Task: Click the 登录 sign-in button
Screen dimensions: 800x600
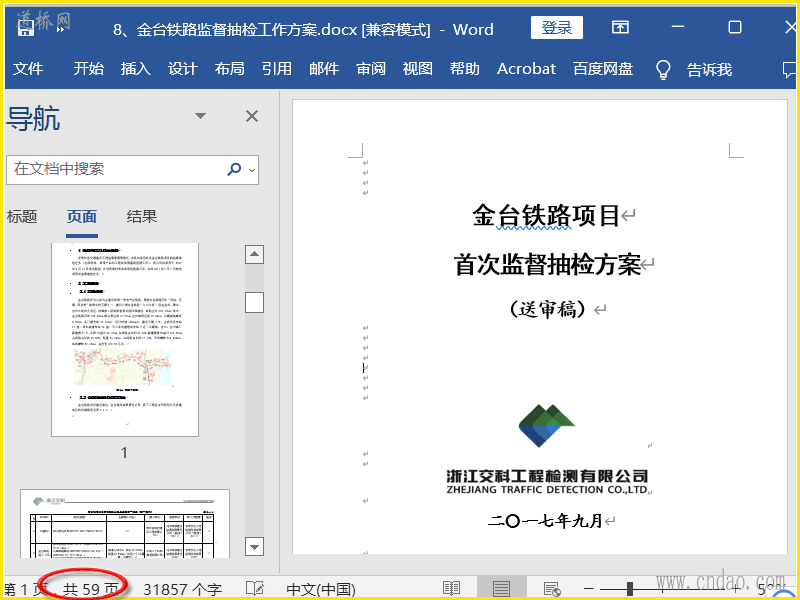Action: tap(557, 28)
